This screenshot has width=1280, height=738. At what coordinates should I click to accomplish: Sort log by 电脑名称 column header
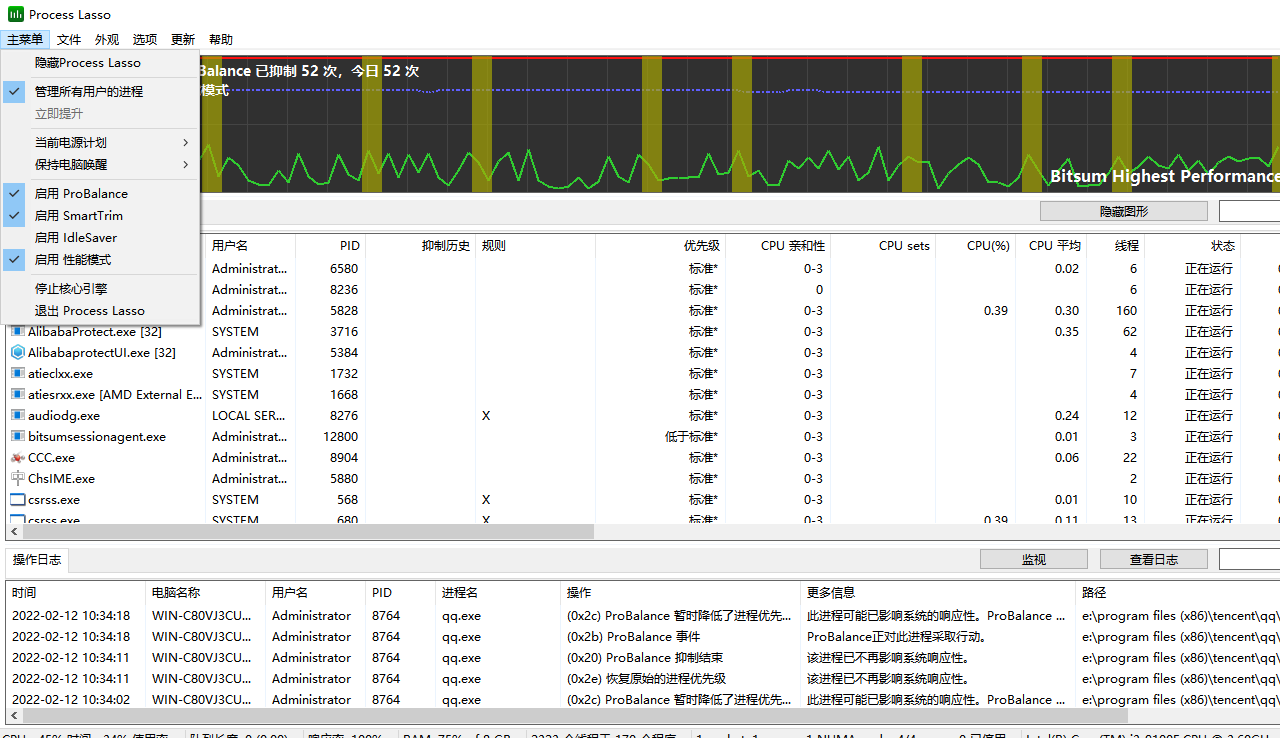pyautogui.click(x=205, y=592)
